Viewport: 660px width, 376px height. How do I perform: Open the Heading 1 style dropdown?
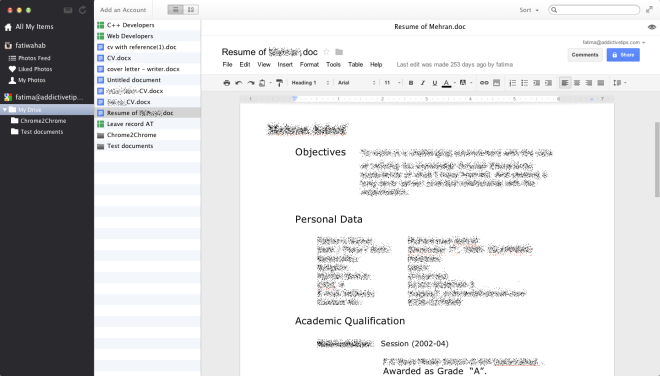[x=310, y=83]
